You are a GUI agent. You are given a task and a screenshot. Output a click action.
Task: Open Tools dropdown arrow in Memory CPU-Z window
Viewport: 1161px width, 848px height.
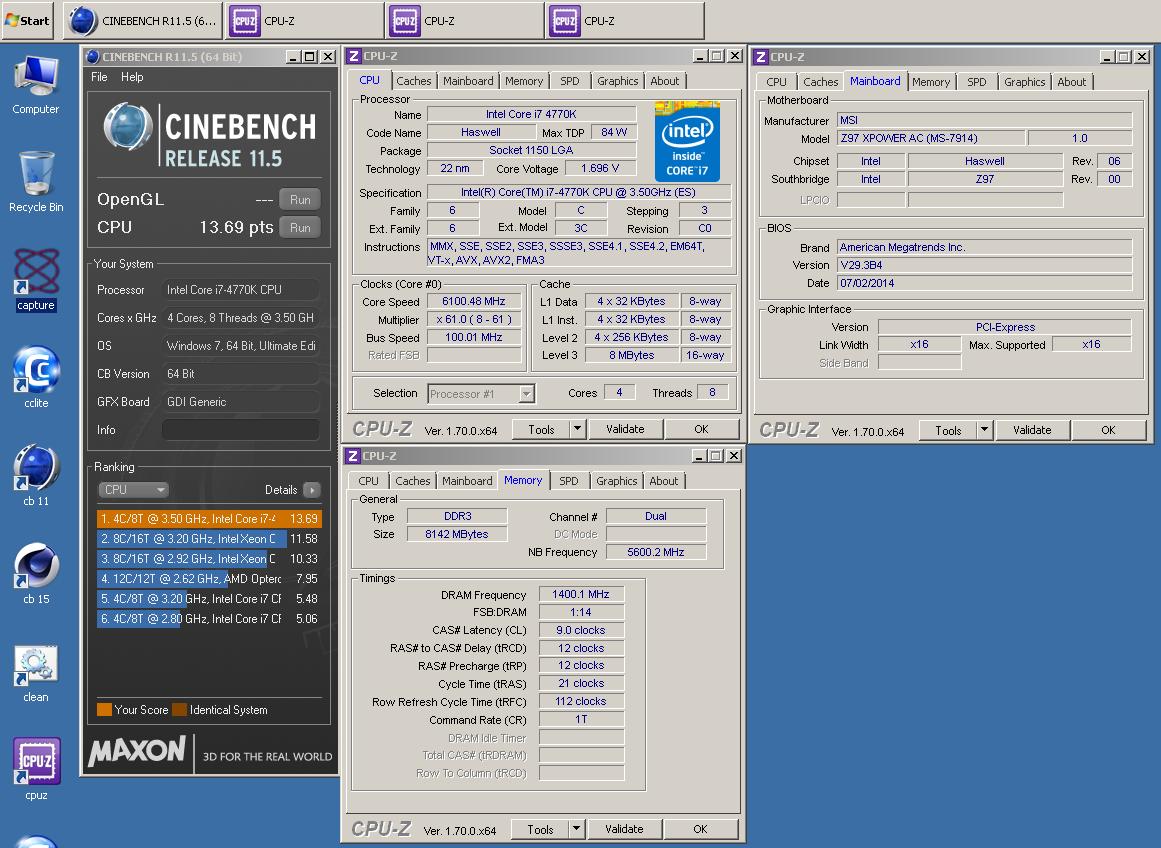(577, 829)
